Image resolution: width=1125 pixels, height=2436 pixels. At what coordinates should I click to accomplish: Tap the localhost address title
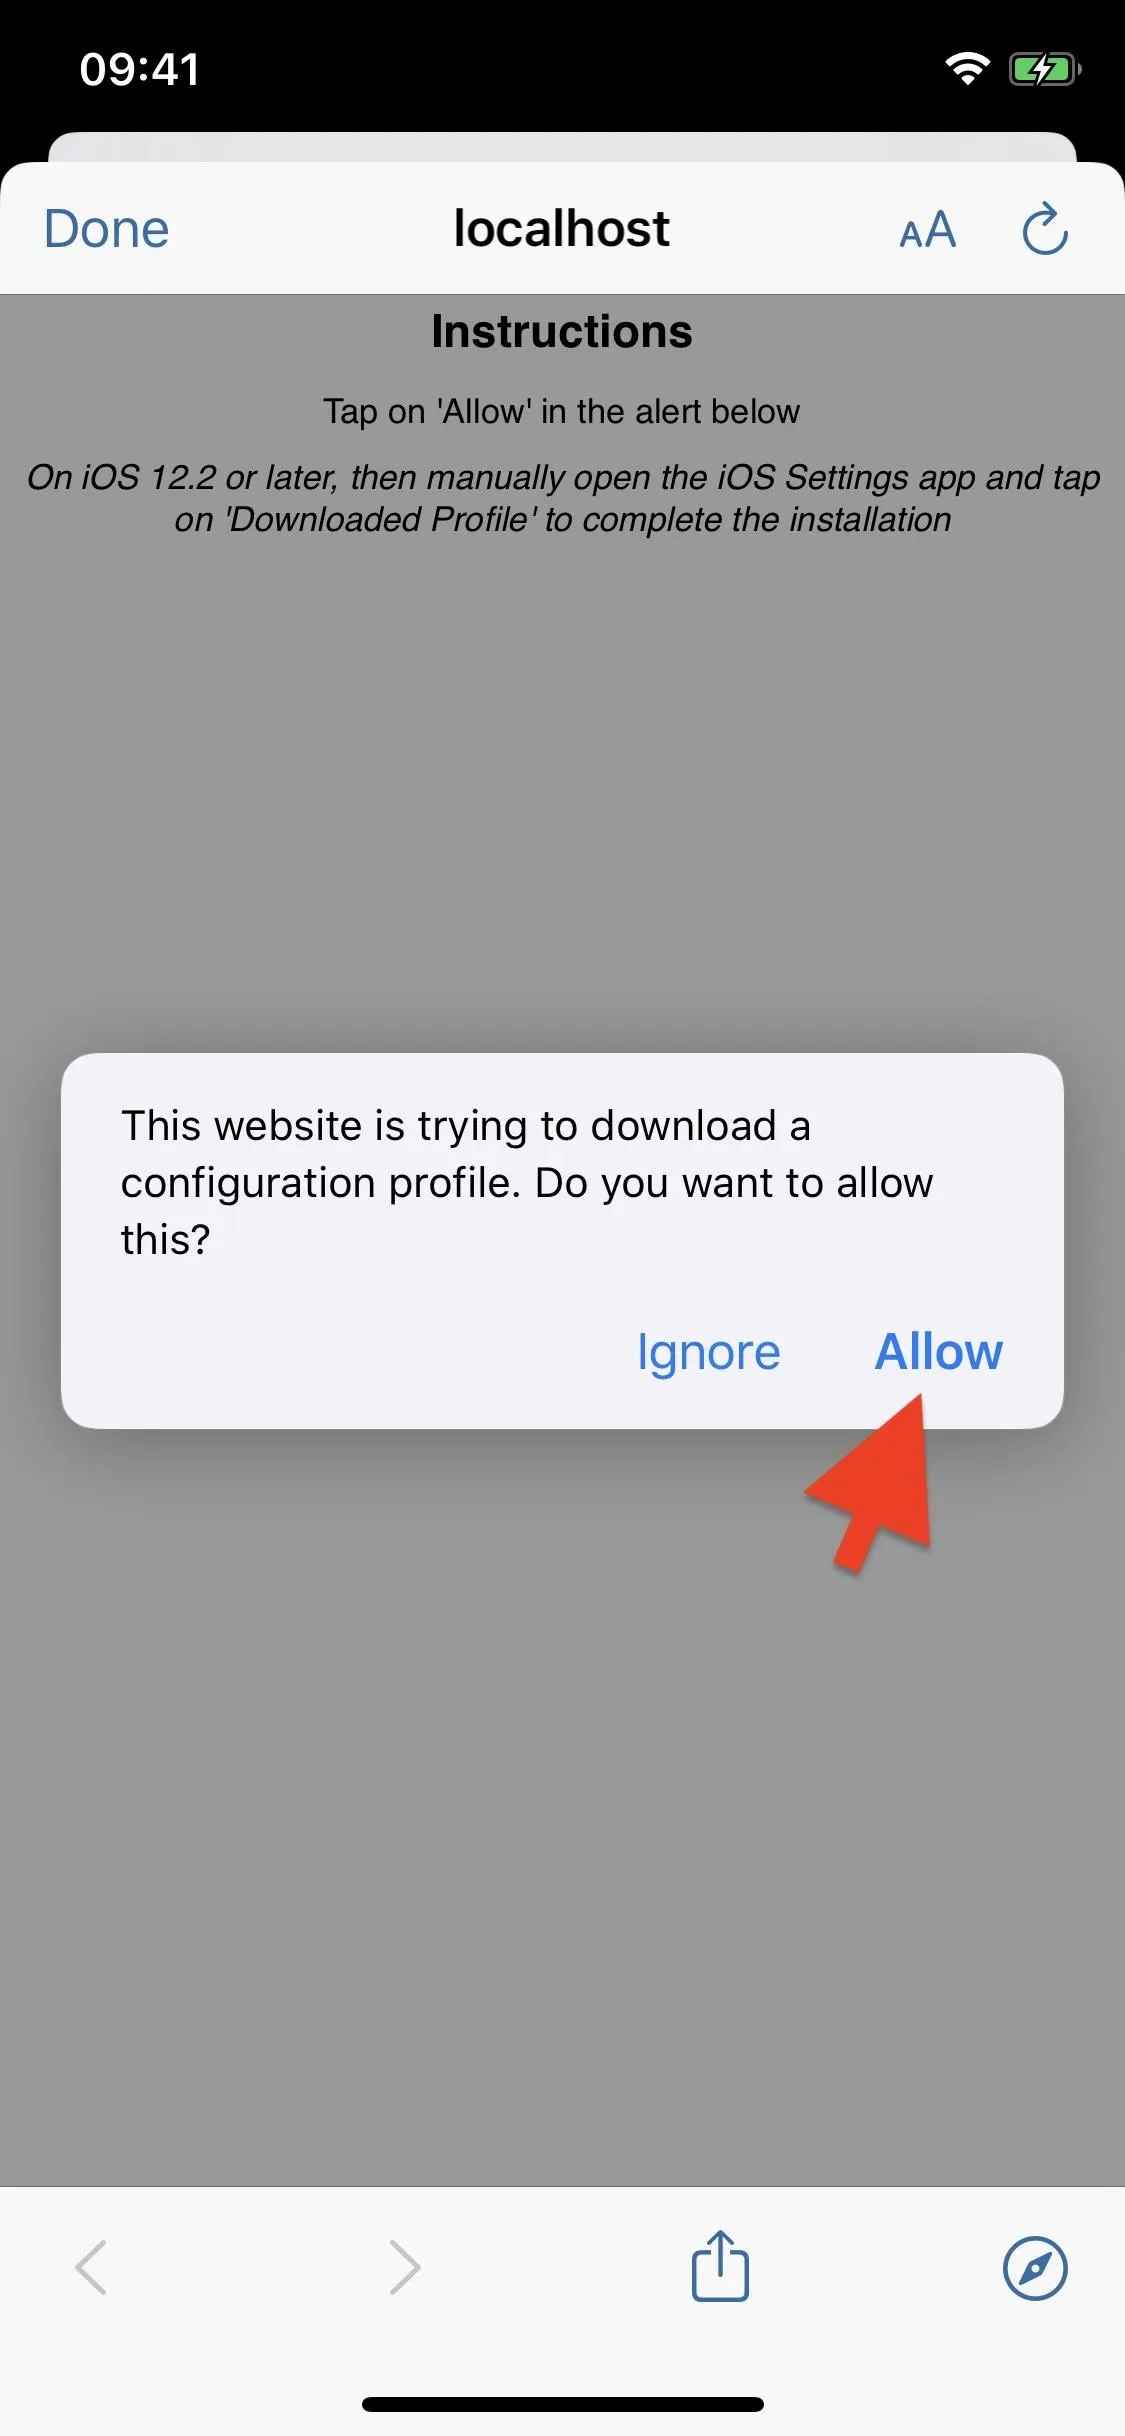[561, 228]
